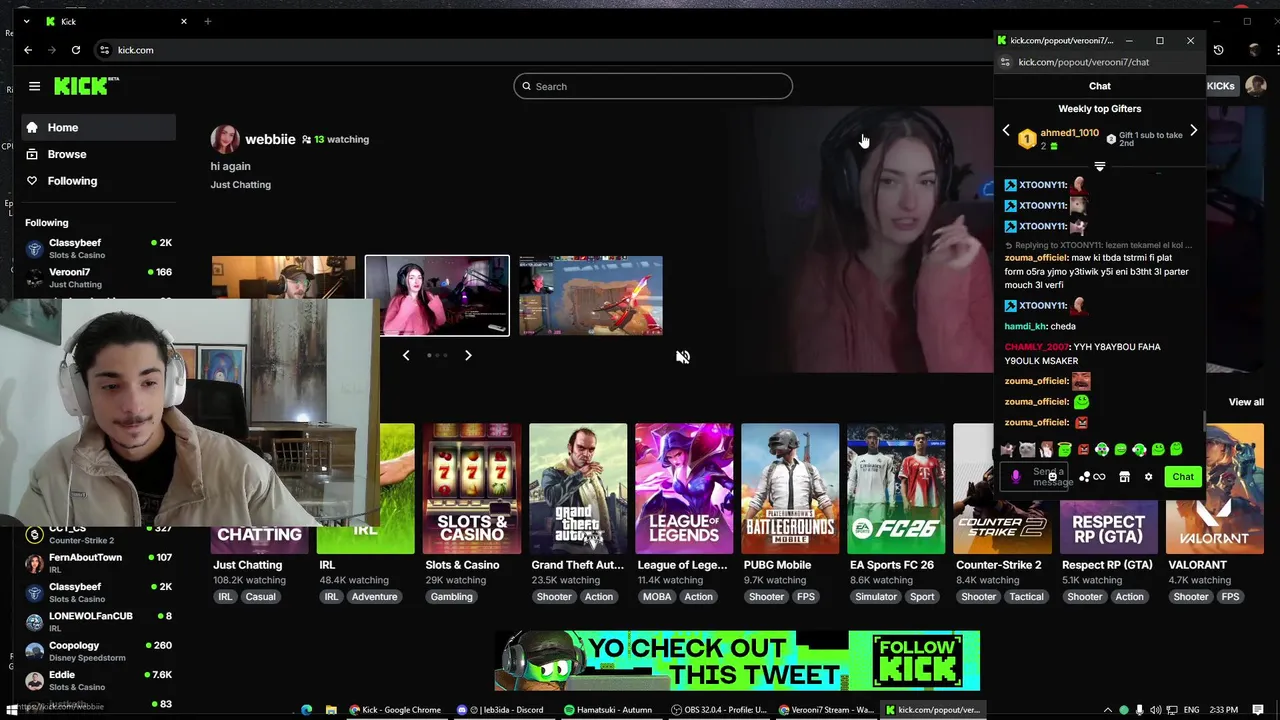Open KICKs button in top bar
Image resolution: width=1280 pixels, height=720 pixels.
[x=1220, y=86]
